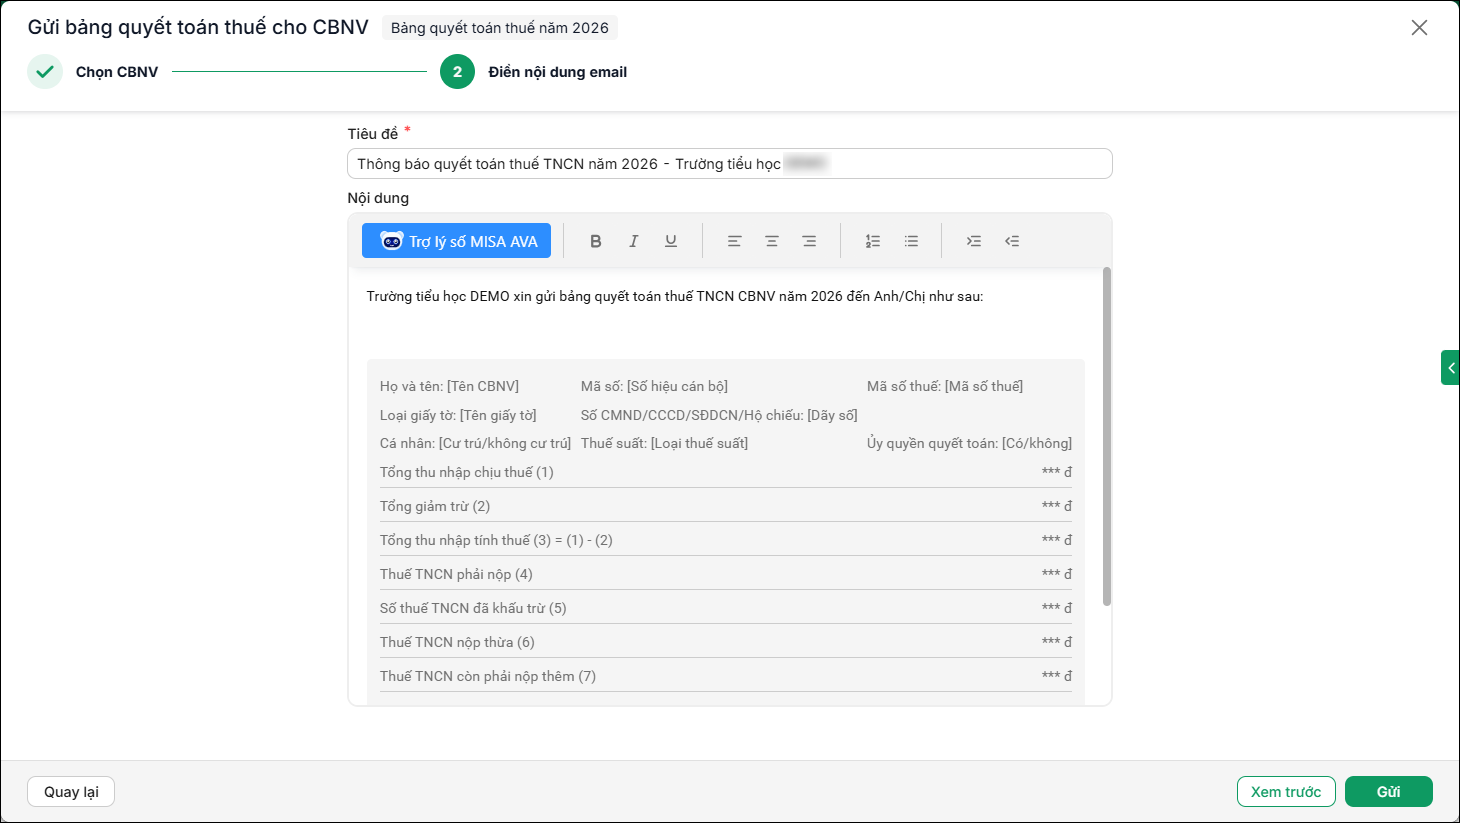1460x823 pixels.
Task: Insert a numbered list
Action: click(x=873, y=241)
